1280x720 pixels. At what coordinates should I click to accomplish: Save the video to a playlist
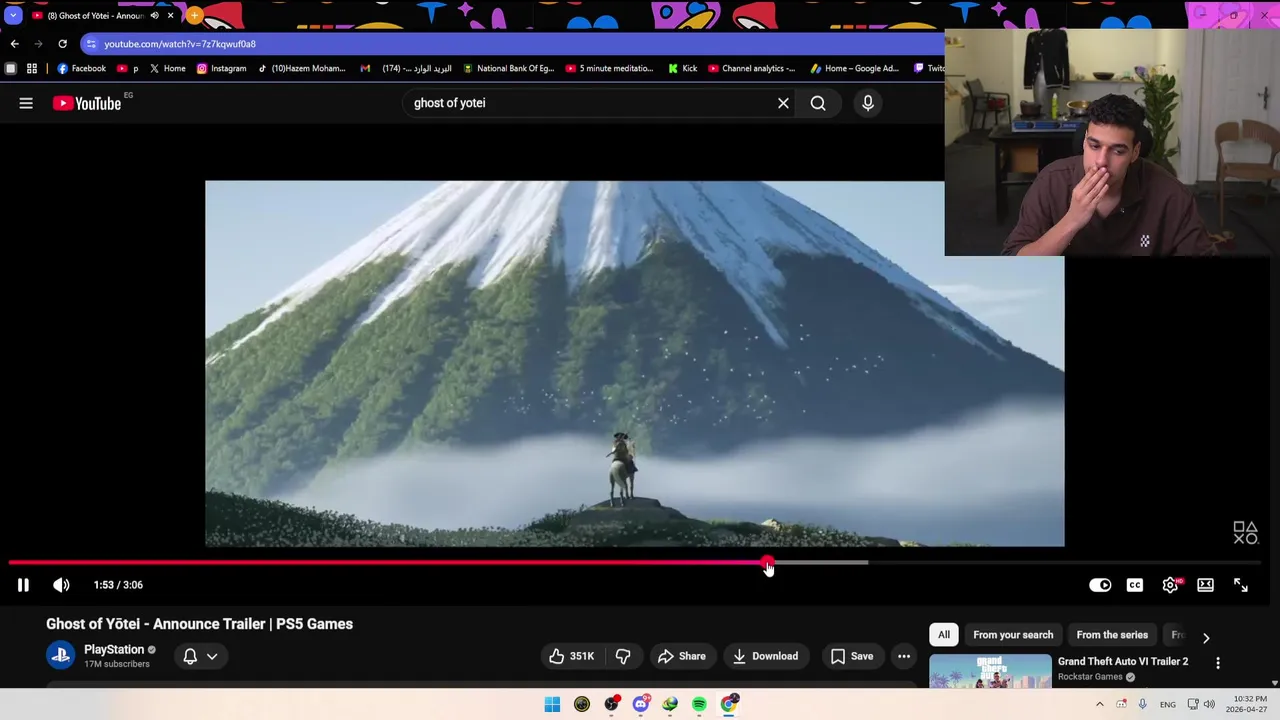pyautogui.click(x=852, y=656)
